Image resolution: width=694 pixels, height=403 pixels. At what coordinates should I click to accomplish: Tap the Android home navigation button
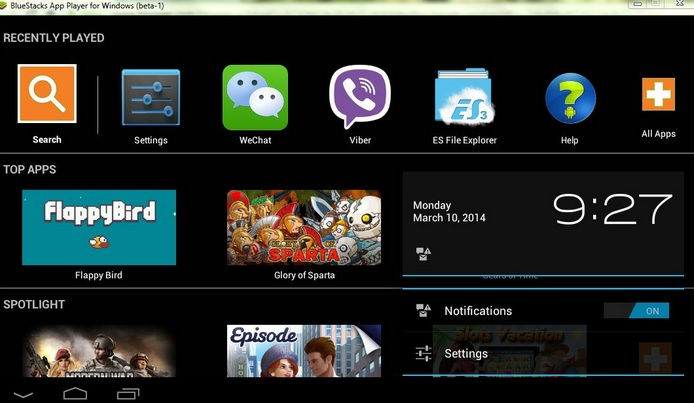point(75,393)
